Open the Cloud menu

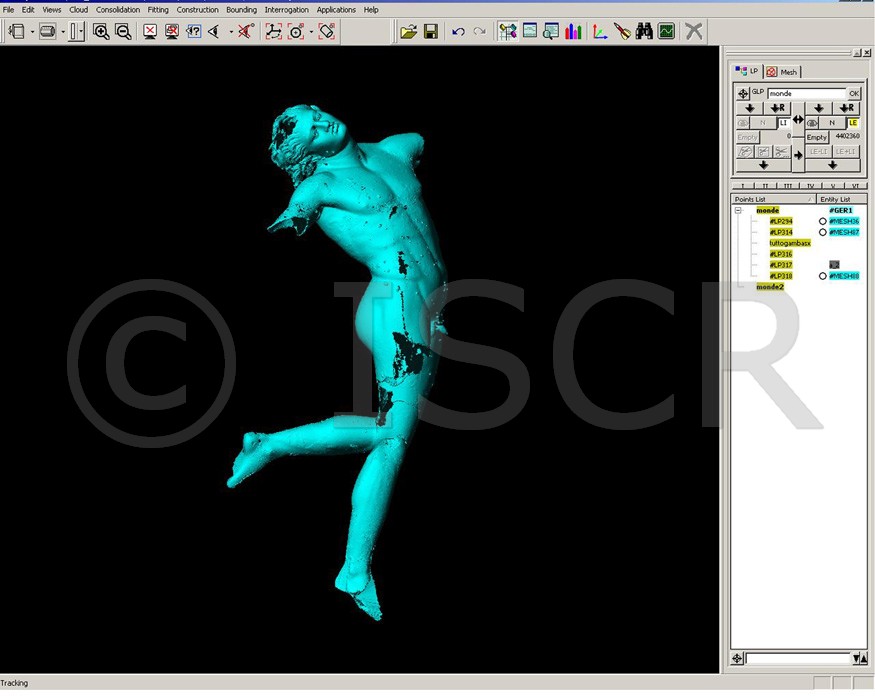(x=79, y=9)
